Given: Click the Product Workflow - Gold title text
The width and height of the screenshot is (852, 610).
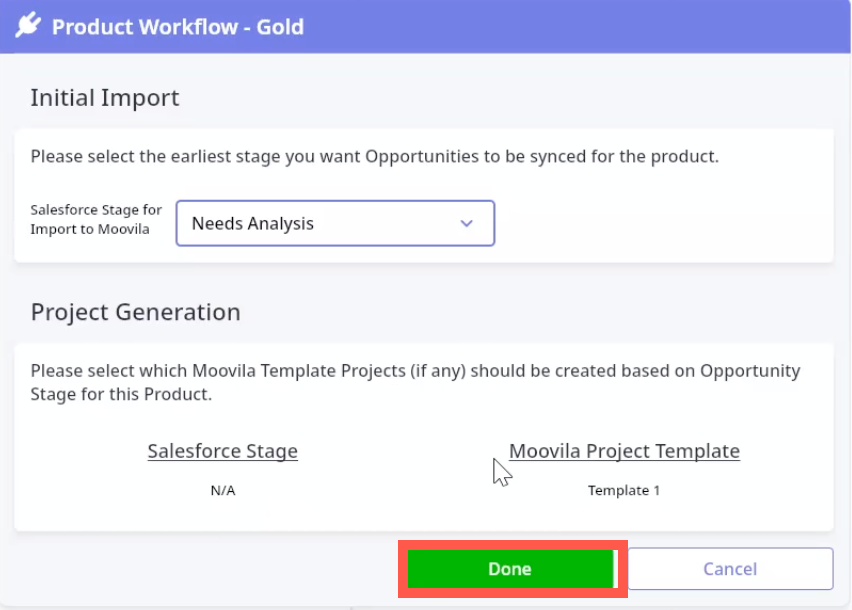Looking at the screenshot, I should pos(177,26).
